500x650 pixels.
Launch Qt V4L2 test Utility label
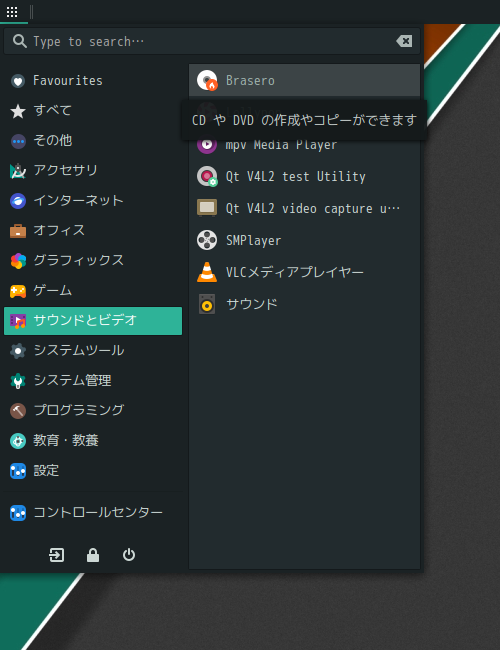pyautogui.click(x=296, y=177)
